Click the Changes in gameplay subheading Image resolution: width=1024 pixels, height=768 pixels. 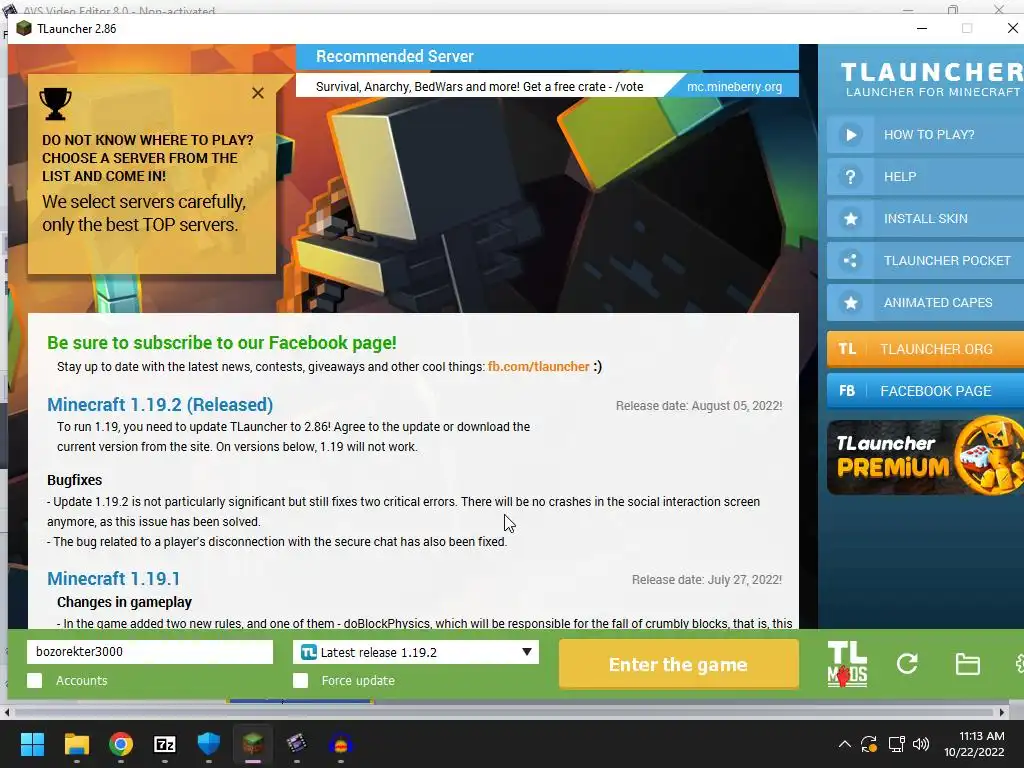point(124,602)
